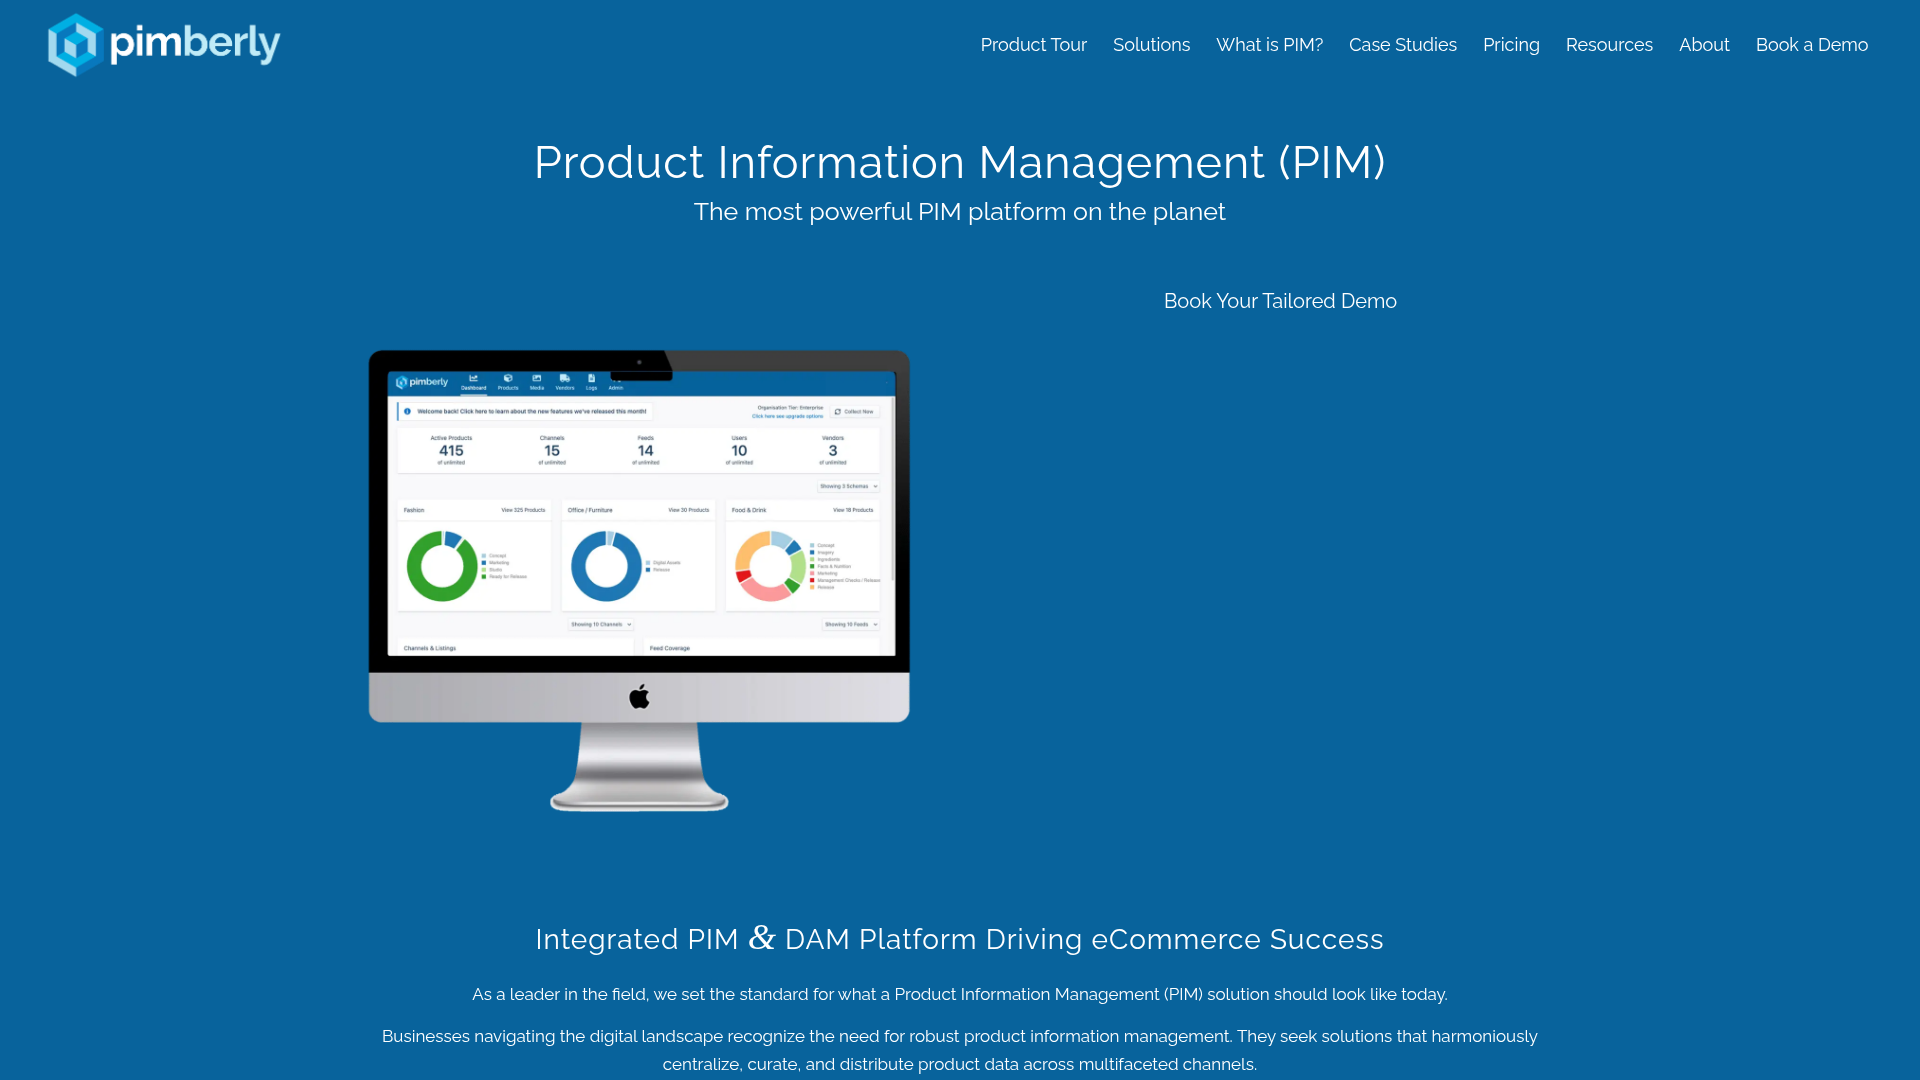Click the info icon in the welcome banner
The image size is (1920, 1080).
[x=408, y=411]
